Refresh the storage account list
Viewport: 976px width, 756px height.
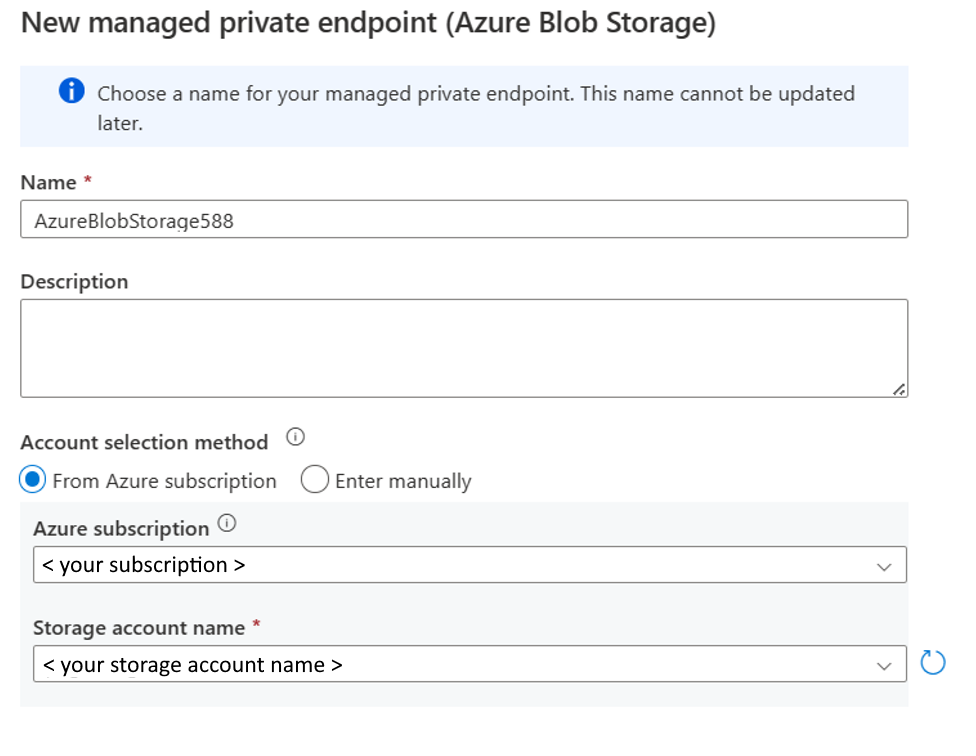click(x=933, y=662)
